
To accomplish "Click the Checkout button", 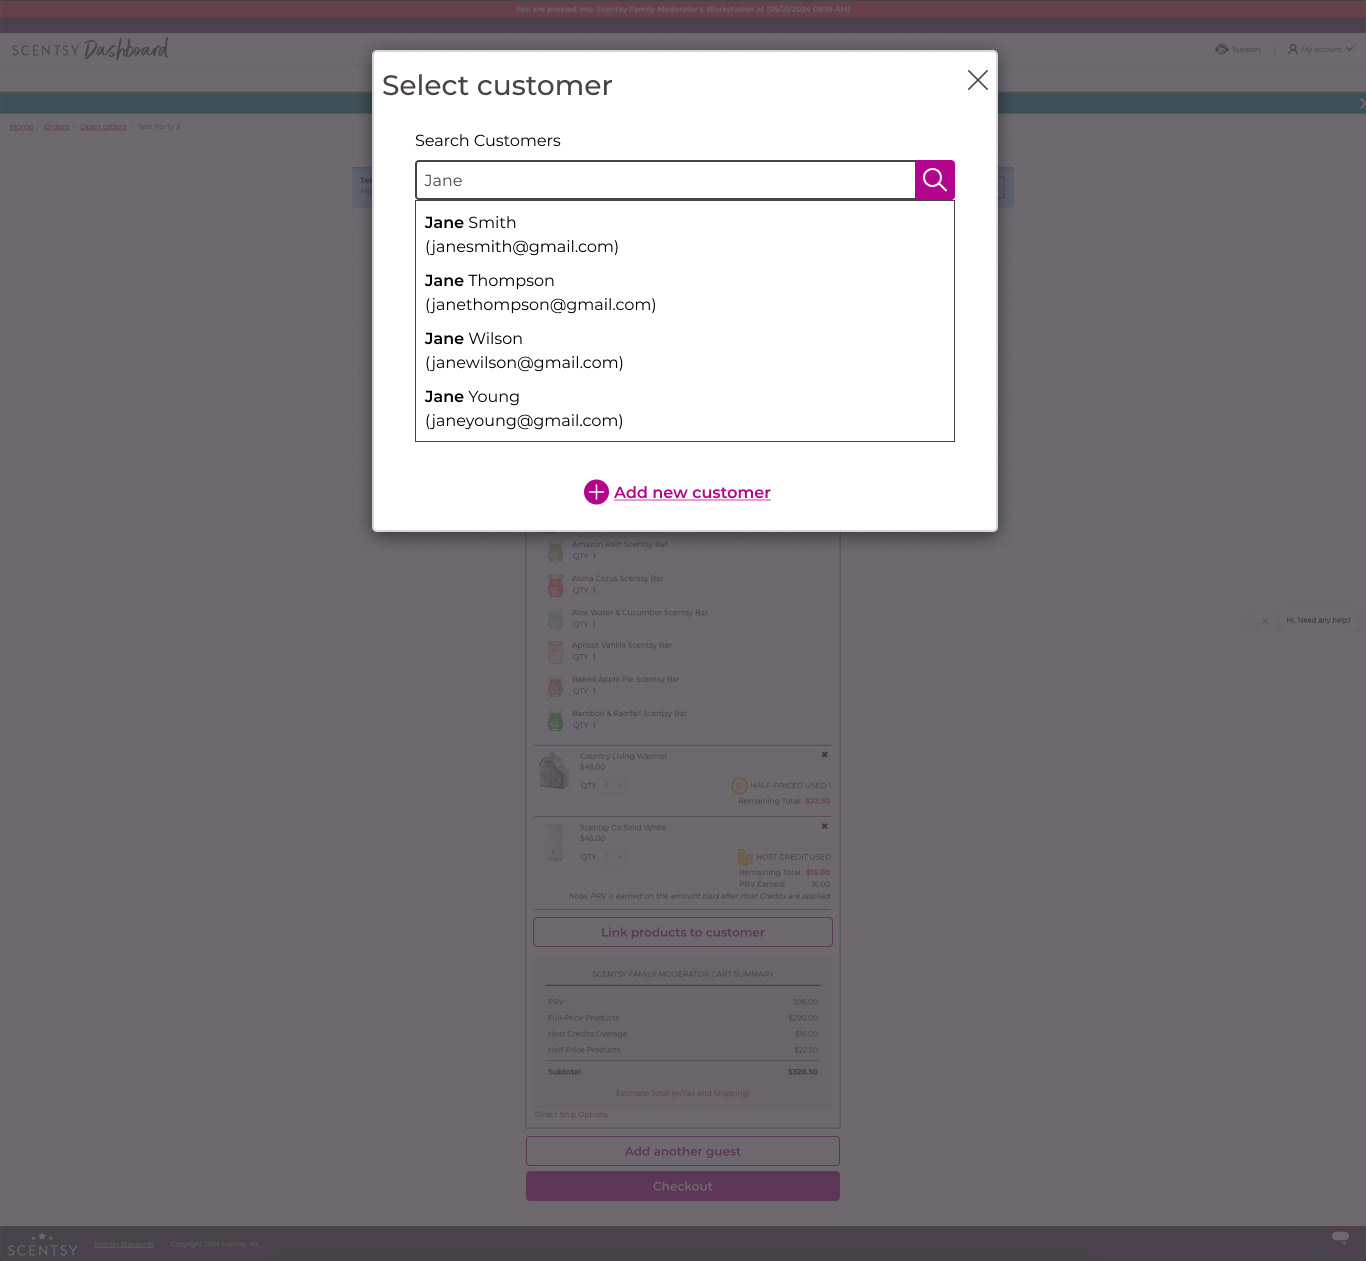I will point(683,1186).
